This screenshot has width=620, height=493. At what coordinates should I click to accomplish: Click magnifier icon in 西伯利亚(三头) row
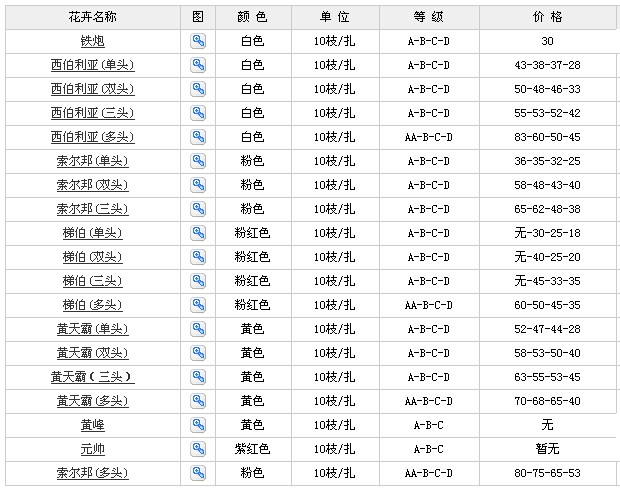tap(198, 113)
